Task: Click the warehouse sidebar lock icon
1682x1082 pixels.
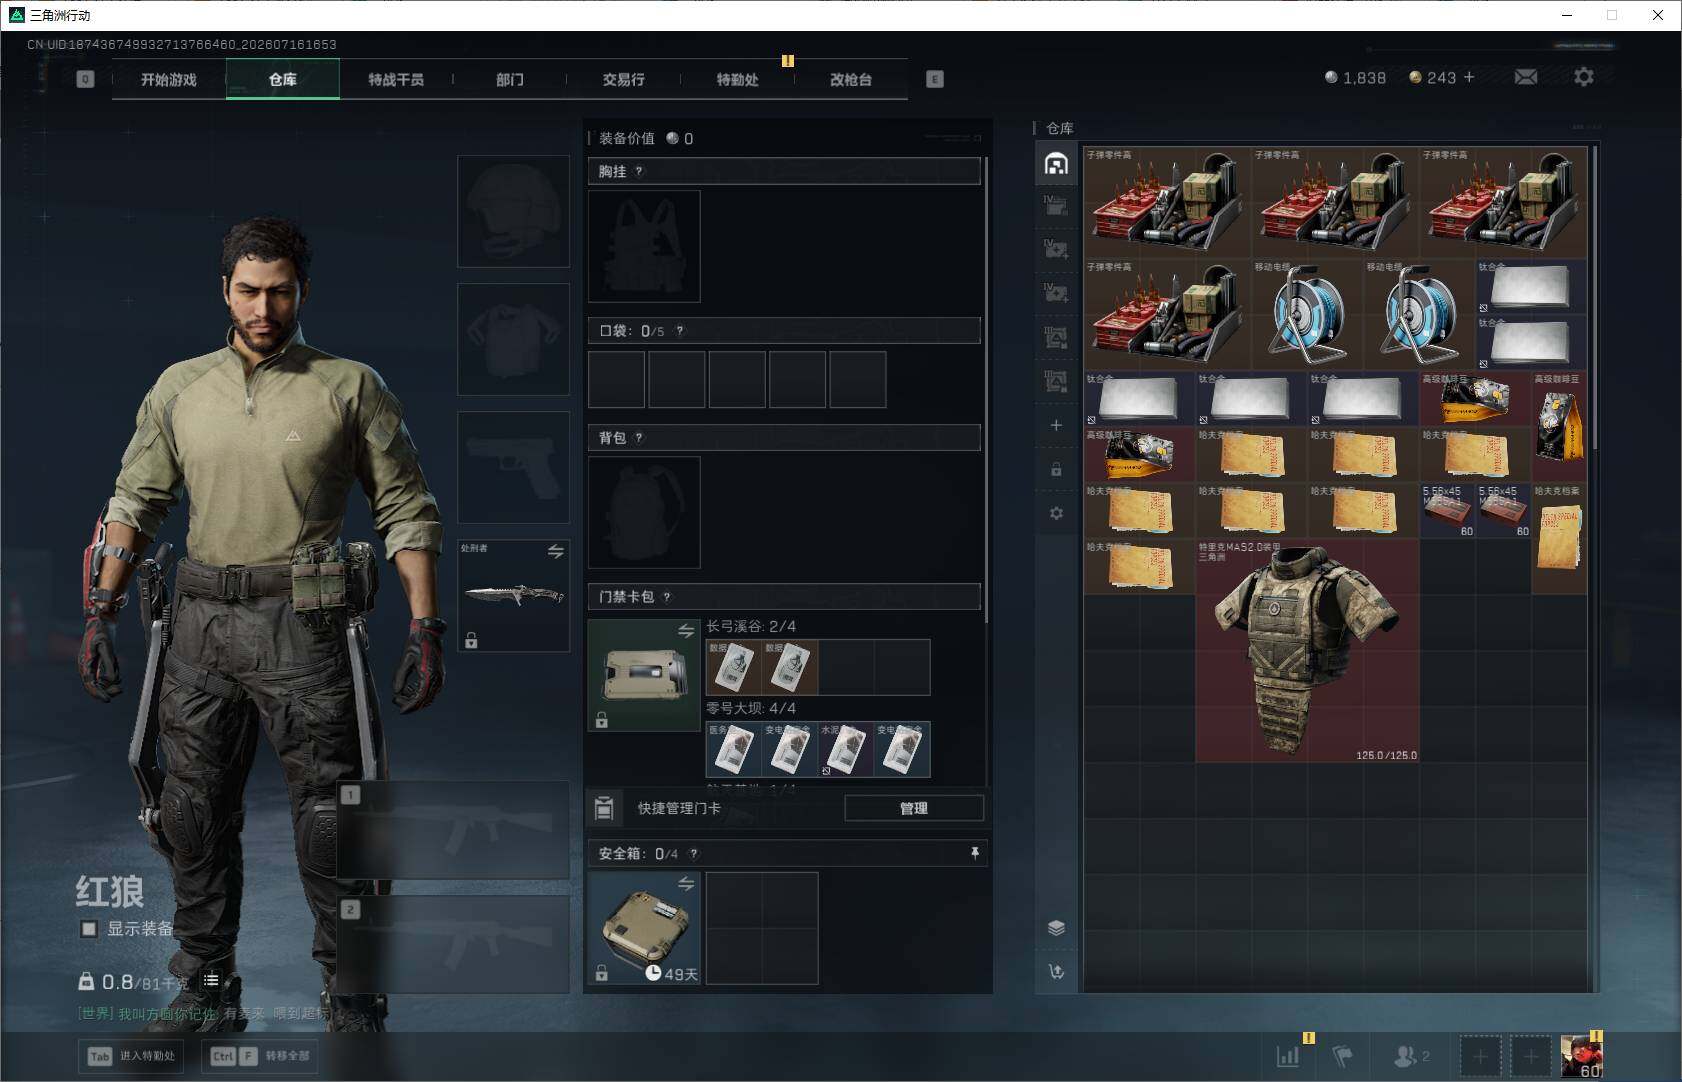Action: [x=1056, y=469]
